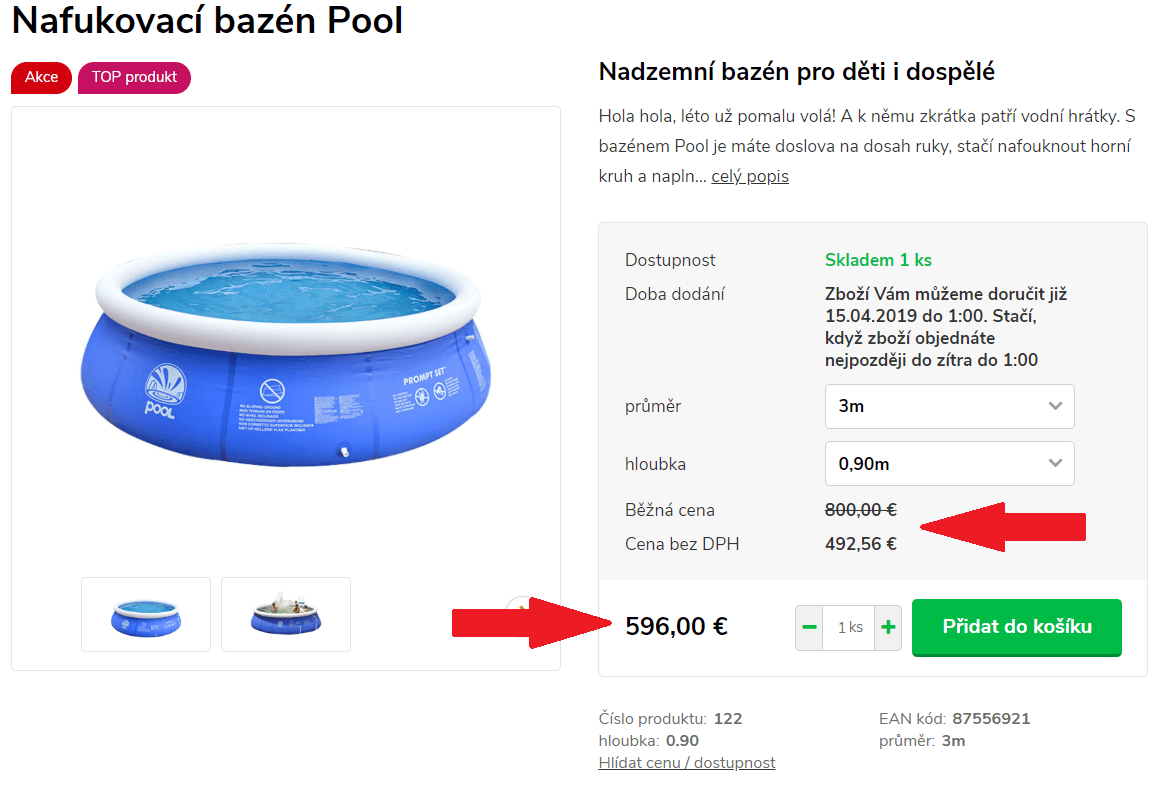
Task: Click the pink TOP produkt badge
Action: (134, 78)
